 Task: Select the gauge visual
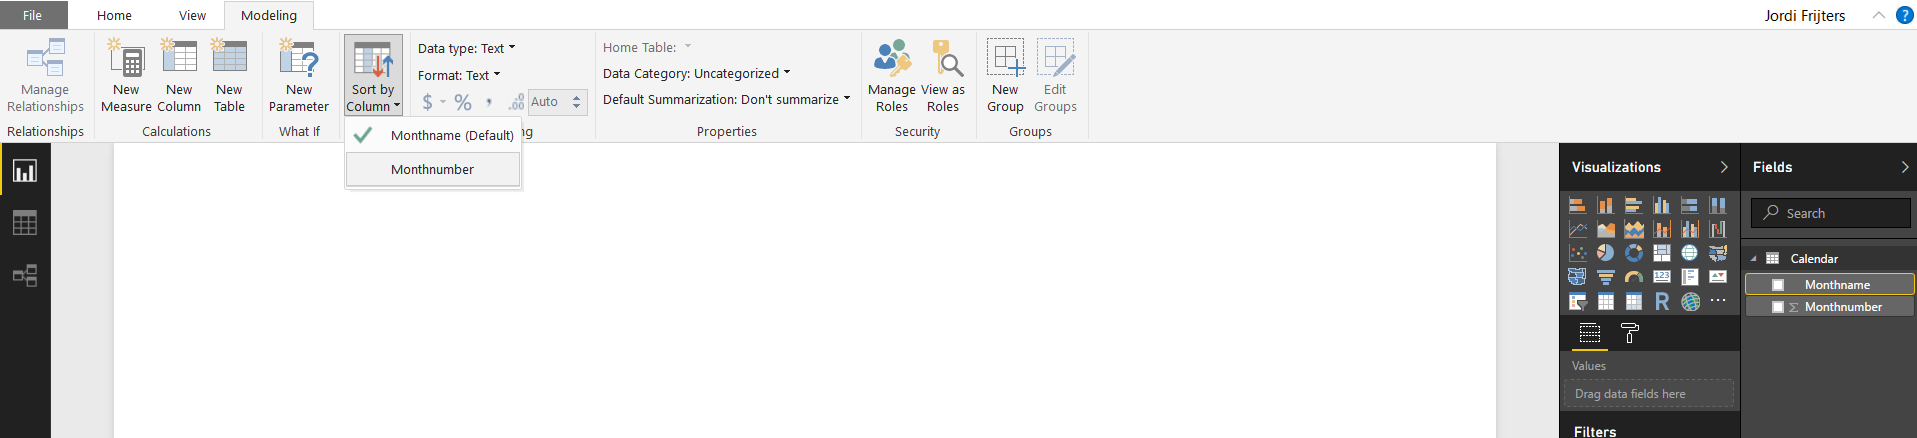click(x=1633, y=277)
